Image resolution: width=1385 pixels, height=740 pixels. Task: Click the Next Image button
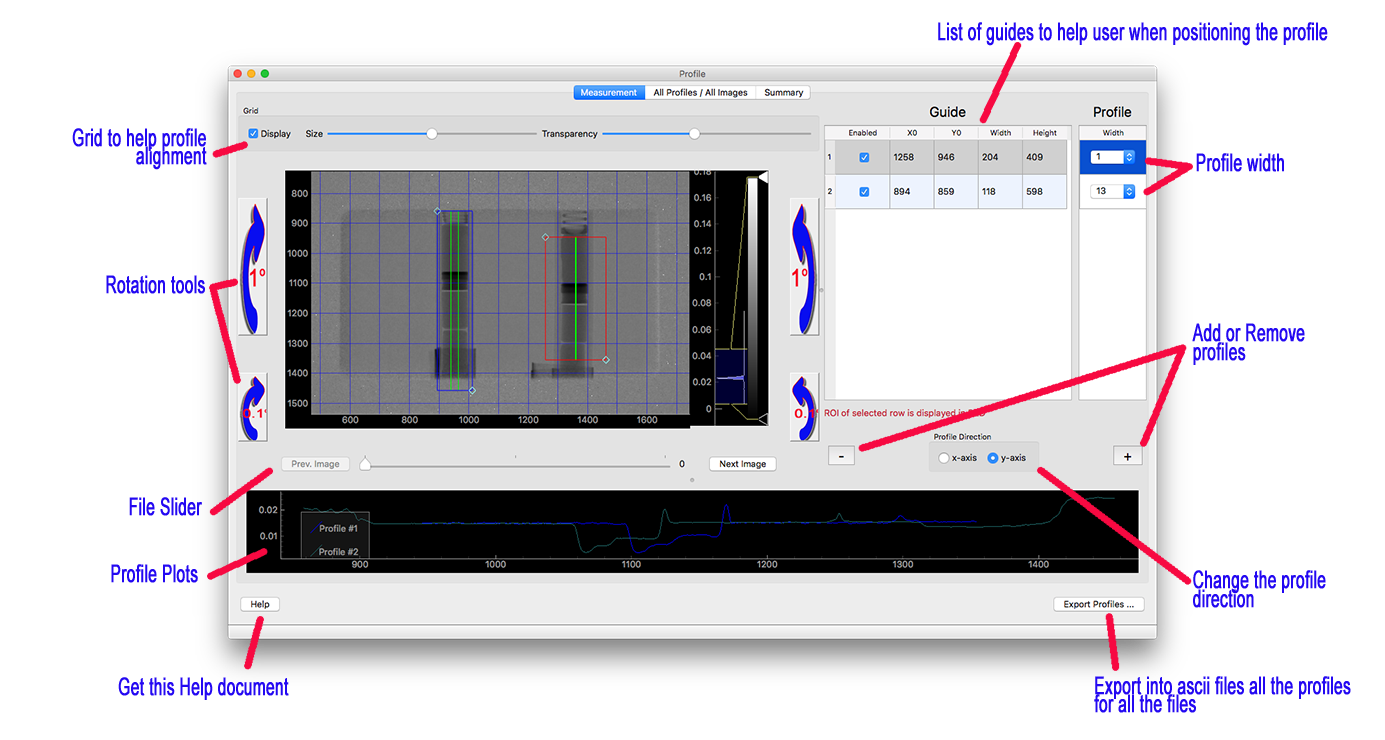[742, 464]
